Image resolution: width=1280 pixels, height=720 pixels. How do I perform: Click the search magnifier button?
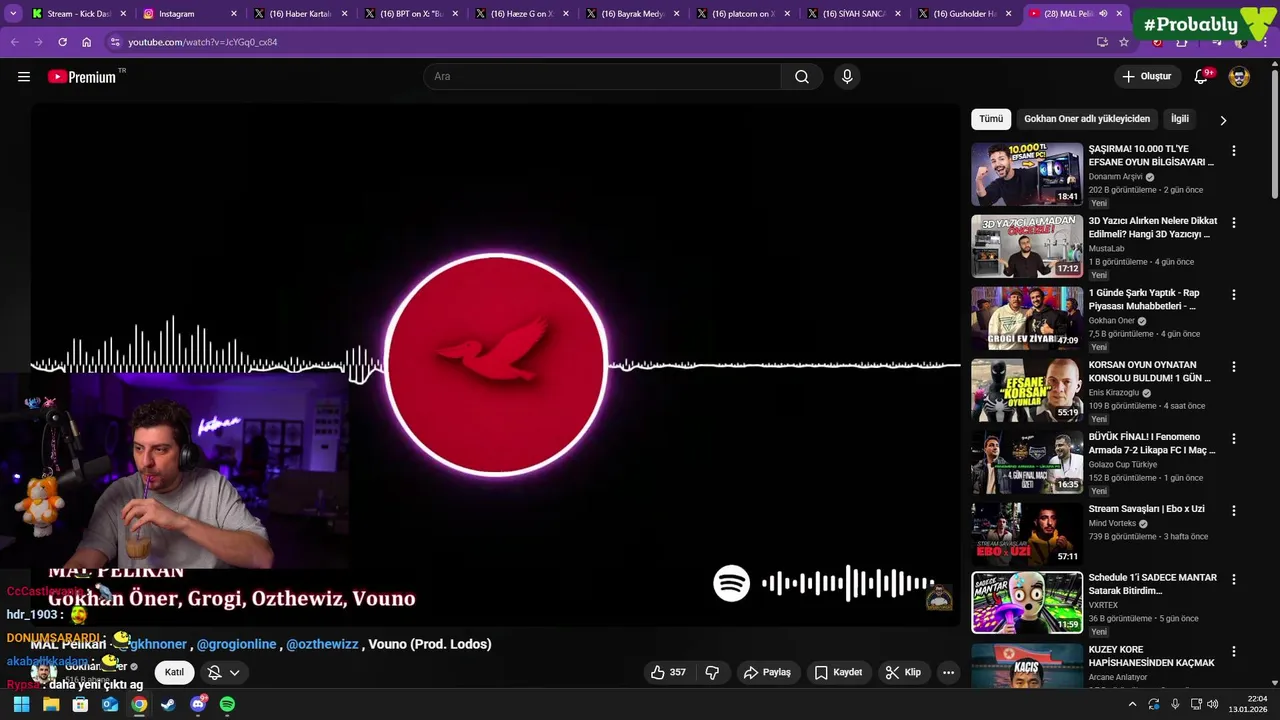pyautogui.click(x=802, y=77)
